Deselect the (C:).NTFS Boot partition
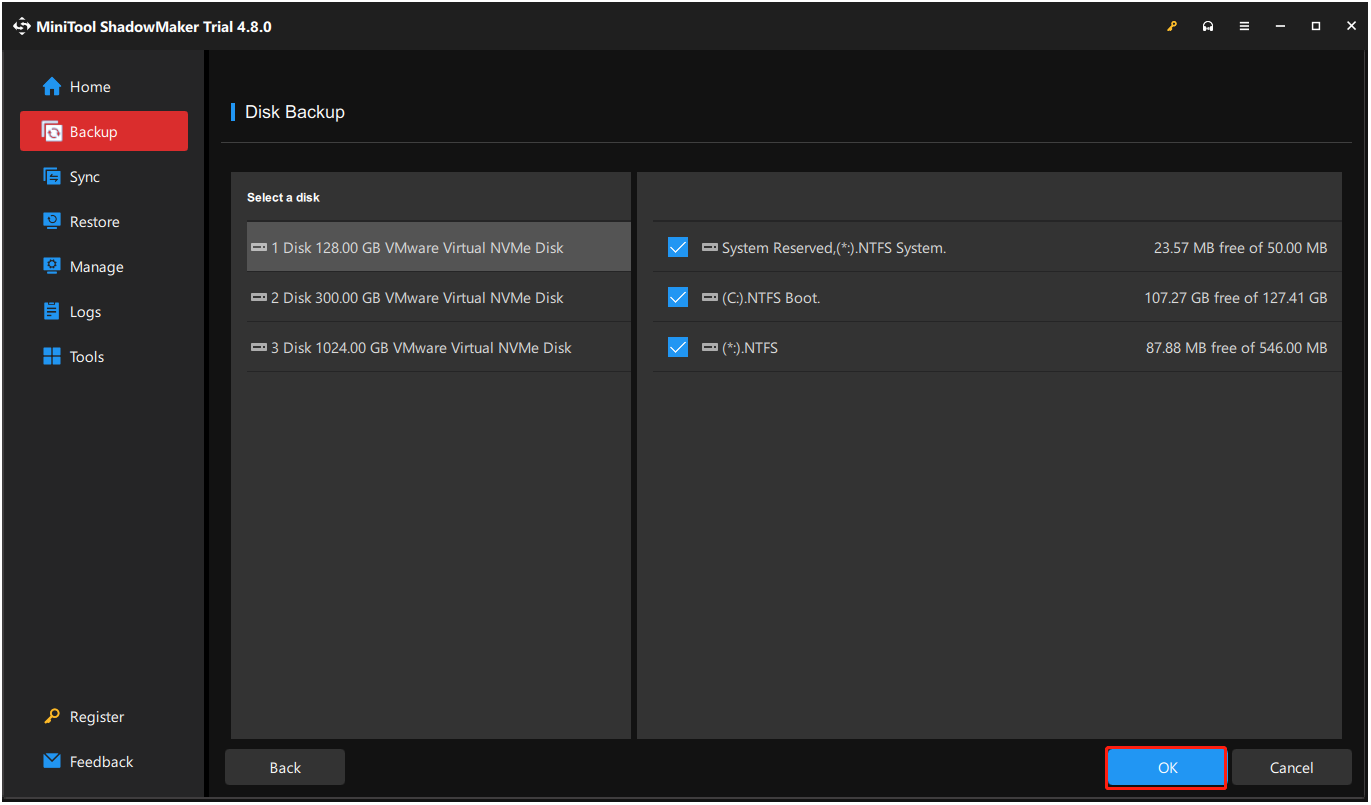 677,297
